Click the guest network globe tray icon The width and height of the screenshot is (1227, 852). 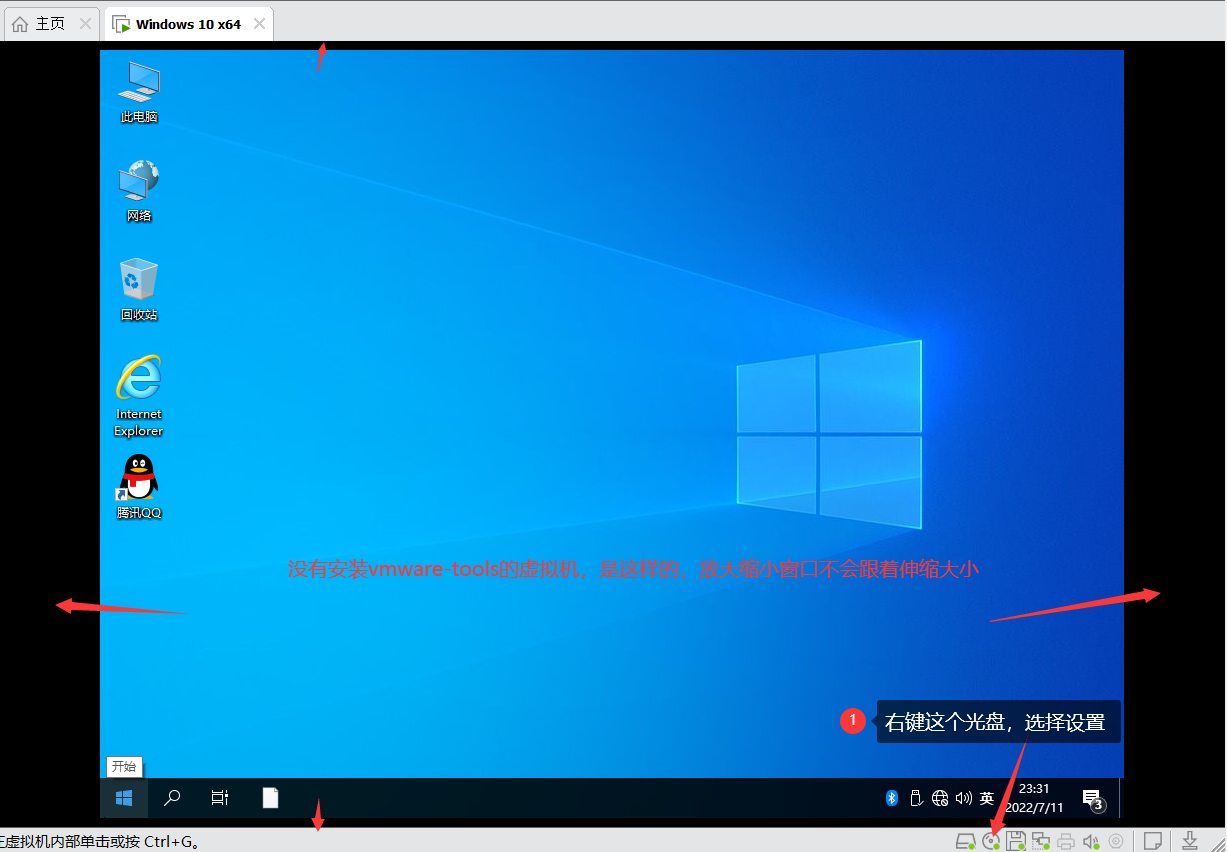point(940,798)
